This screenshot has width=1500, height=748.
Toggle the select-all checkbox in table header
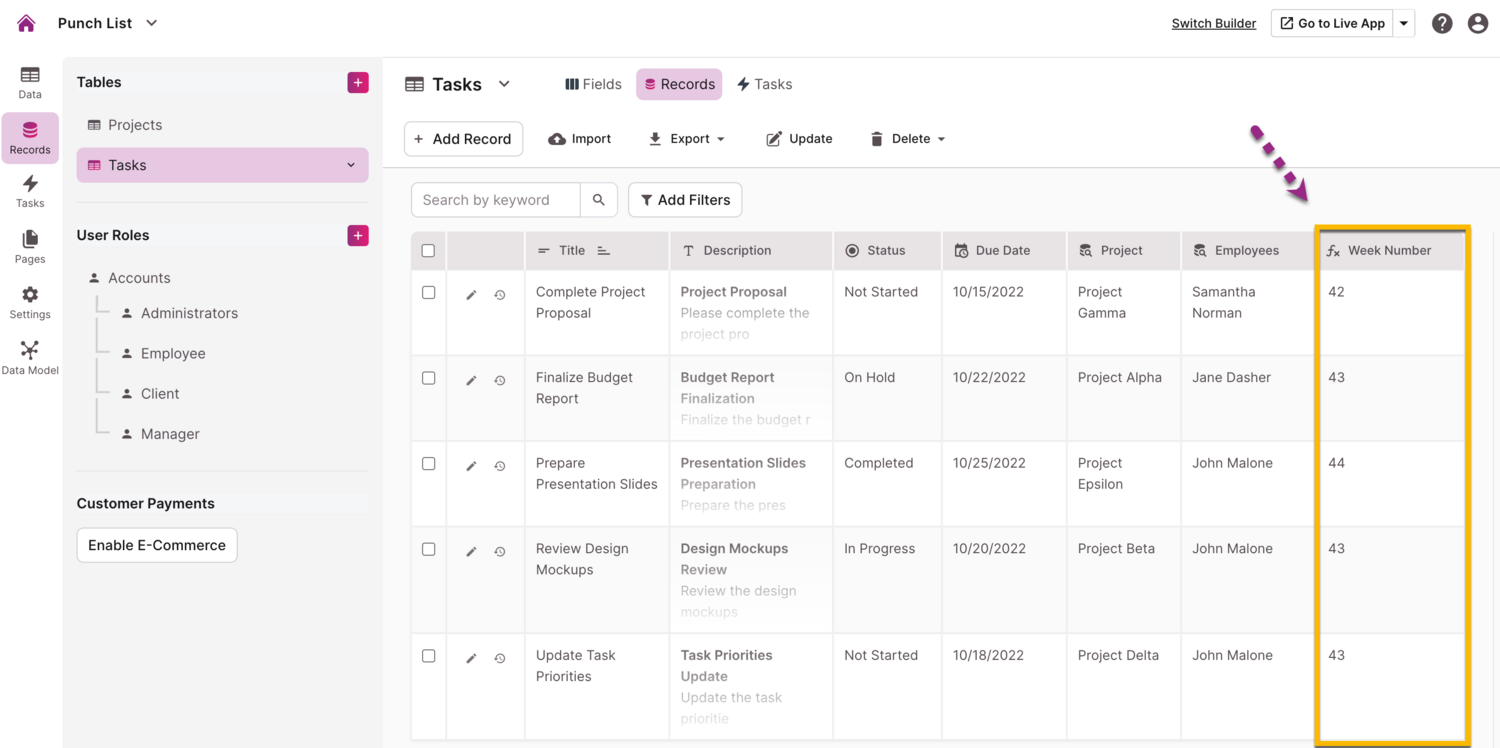pos(428,251)
